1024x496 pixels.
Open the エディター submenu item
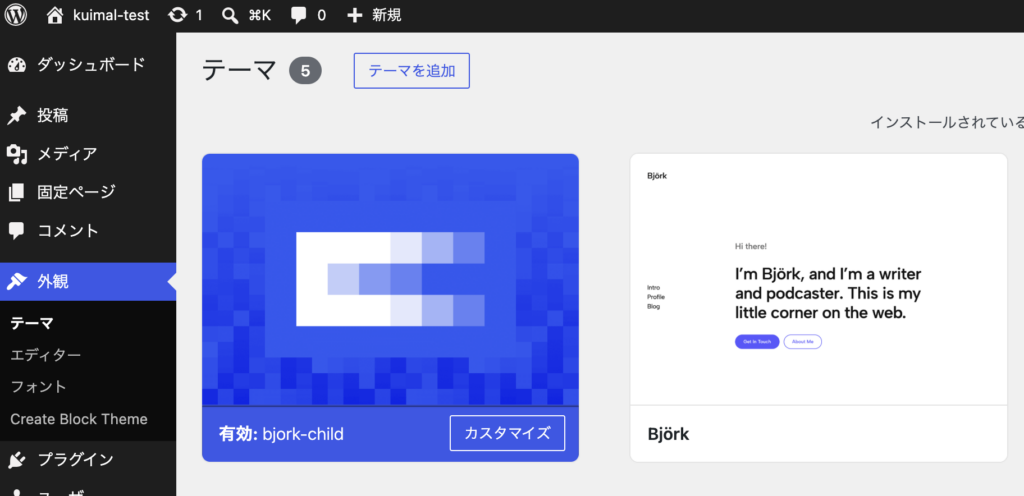point(46,355)
